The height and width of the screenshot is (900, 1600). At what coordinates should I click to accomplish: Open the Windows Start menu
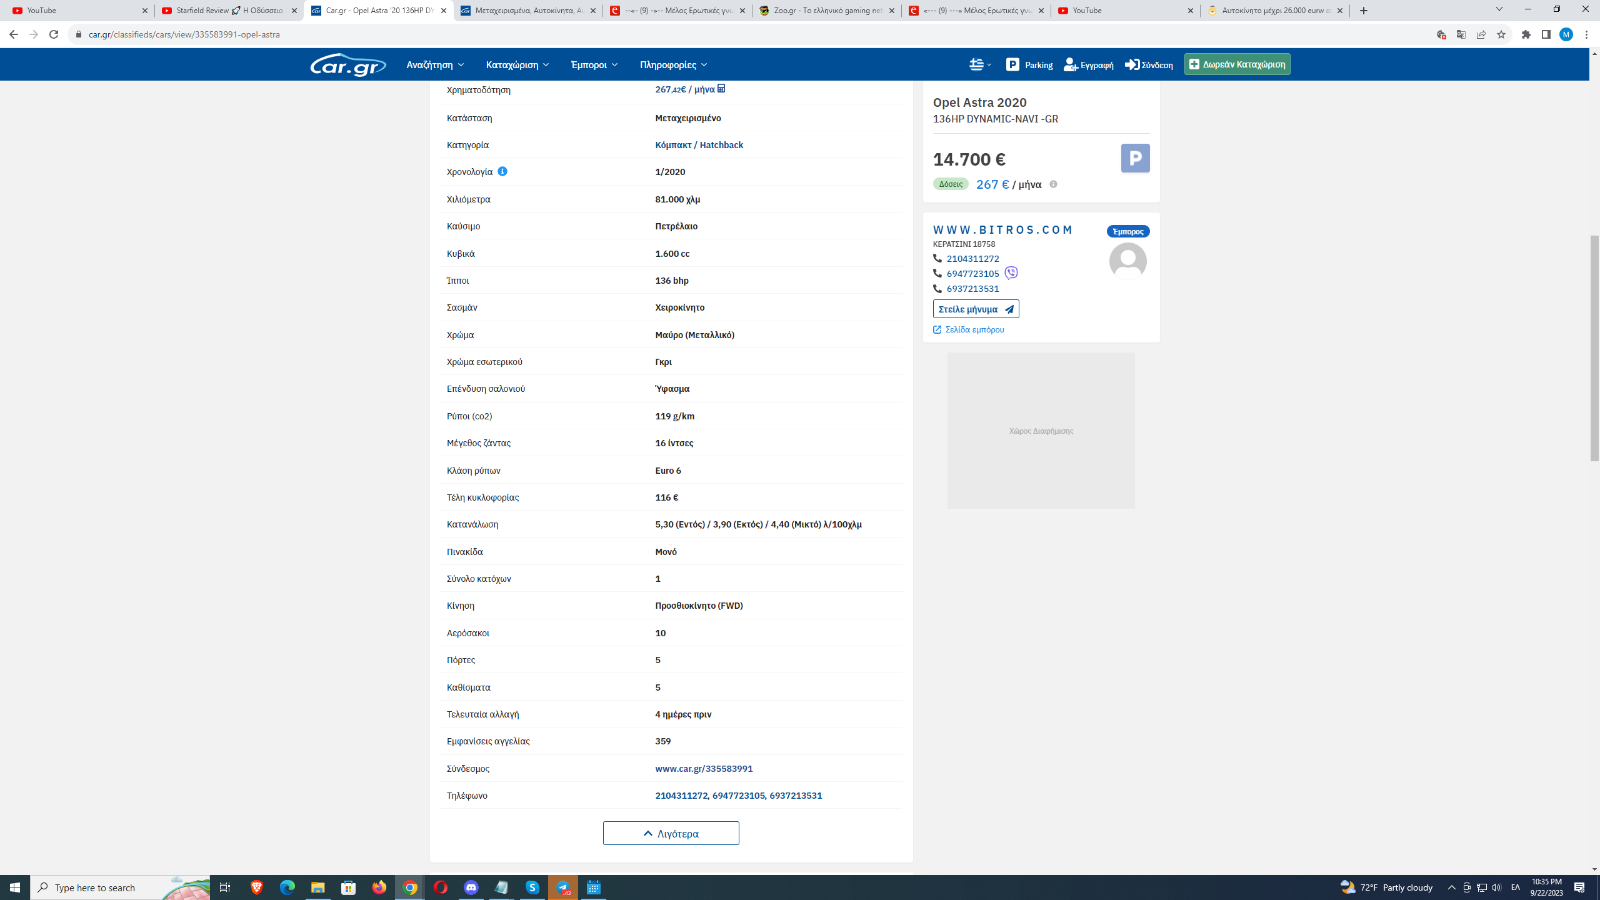tap(15, 887)
